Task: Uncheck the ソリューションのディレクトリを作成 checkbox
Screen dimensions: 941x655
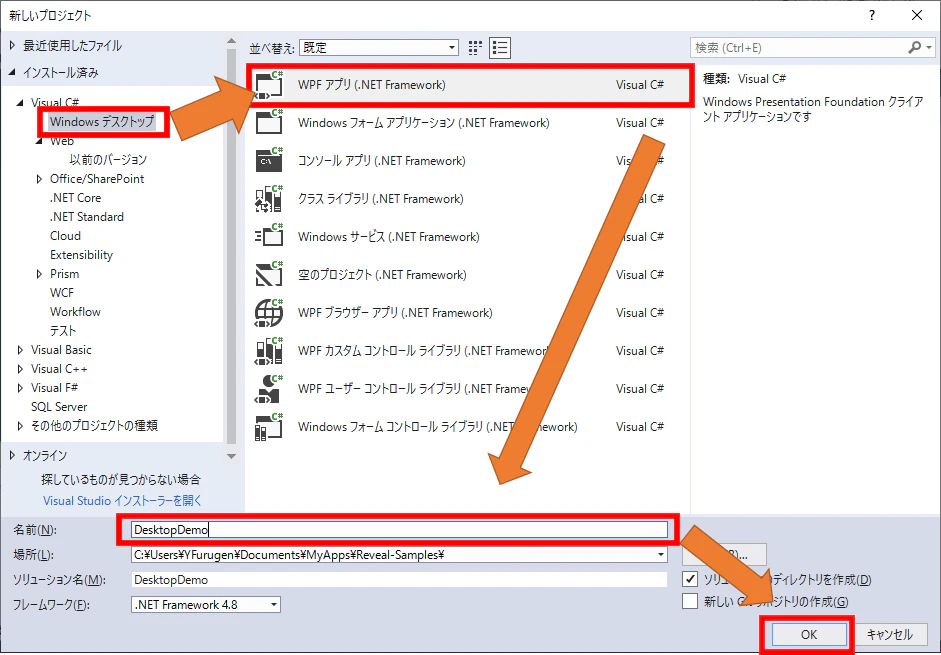Action: 690,579
